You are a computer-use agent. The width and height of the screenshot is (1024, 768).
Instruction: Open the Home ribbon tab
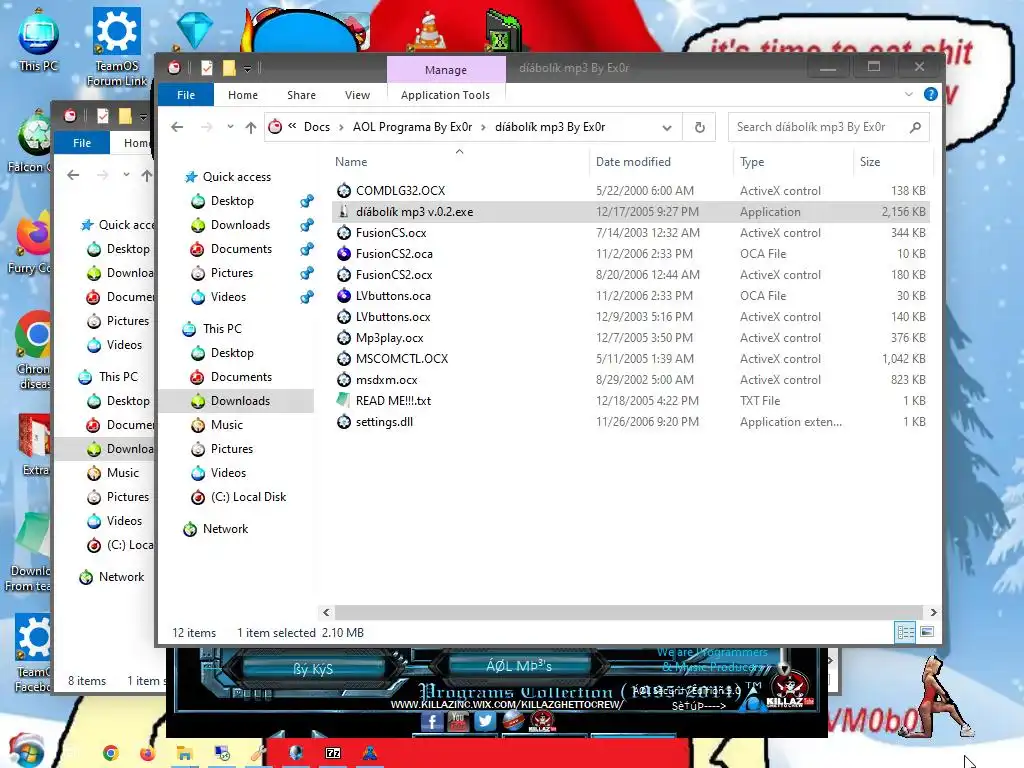click(243, 95)
